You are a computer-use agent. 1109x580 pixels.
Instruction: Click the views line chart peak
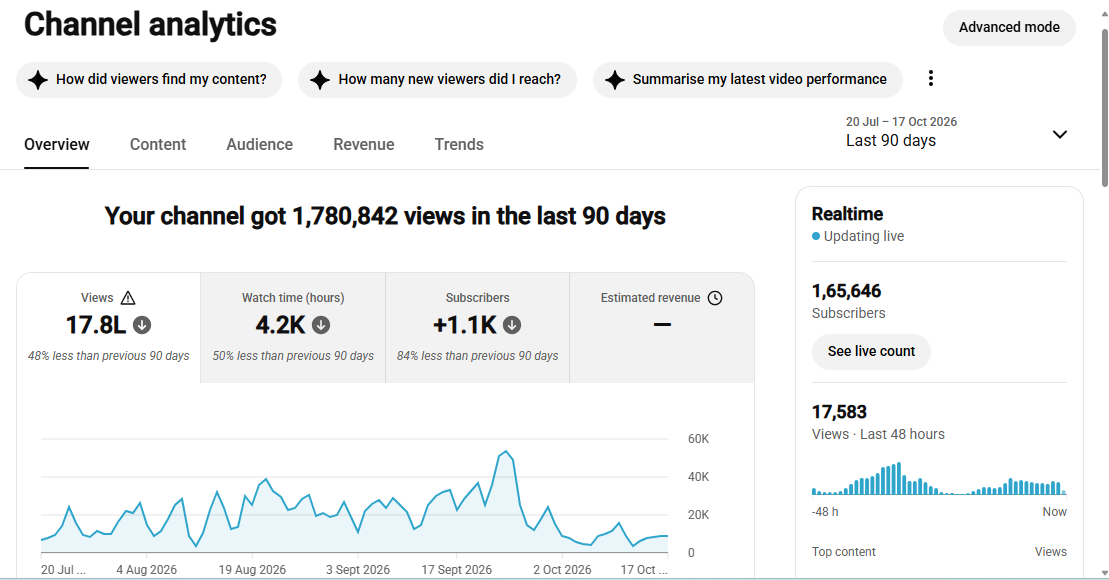506,452
